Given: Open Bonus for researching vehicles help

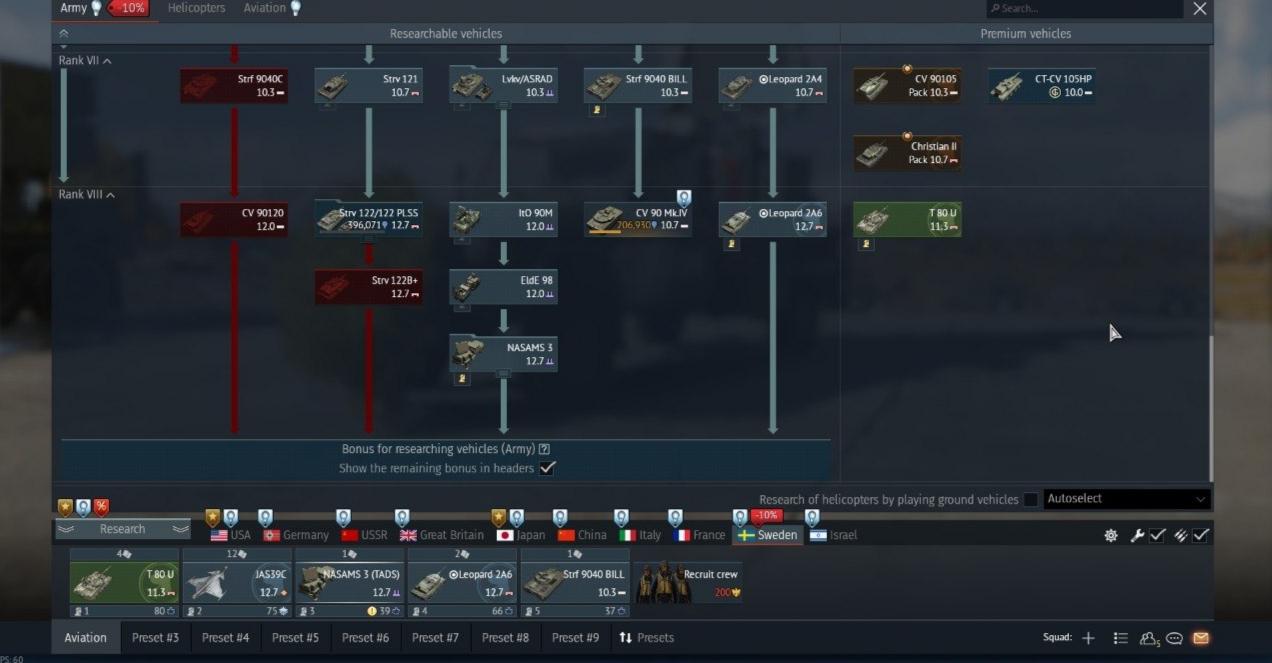Looking at the screenshot, I should click(545, 449).
